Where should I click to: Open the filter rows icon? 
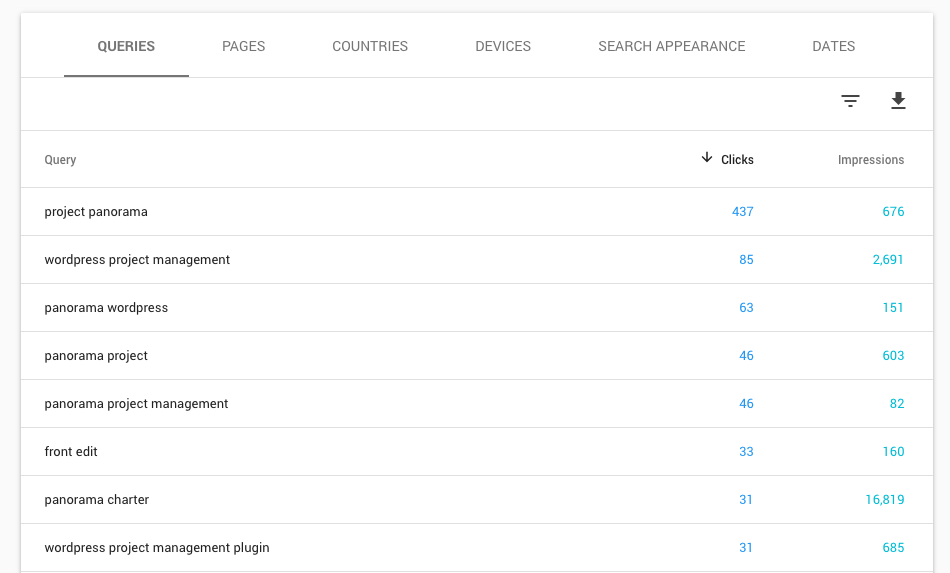pos(850,101)
